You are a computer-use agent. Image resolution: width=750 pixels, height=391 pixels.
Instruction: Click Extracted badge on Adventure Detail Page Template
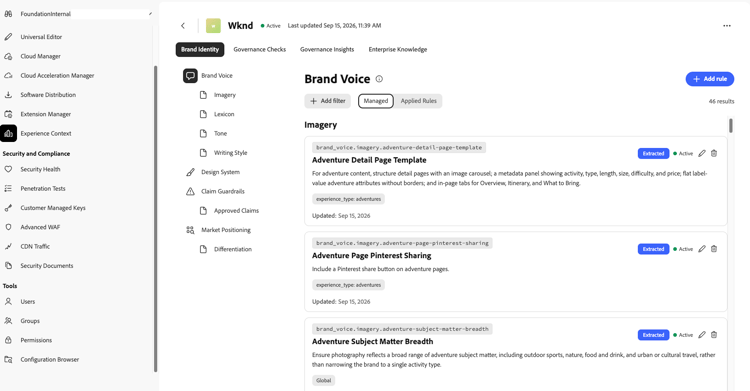point(653,154)
